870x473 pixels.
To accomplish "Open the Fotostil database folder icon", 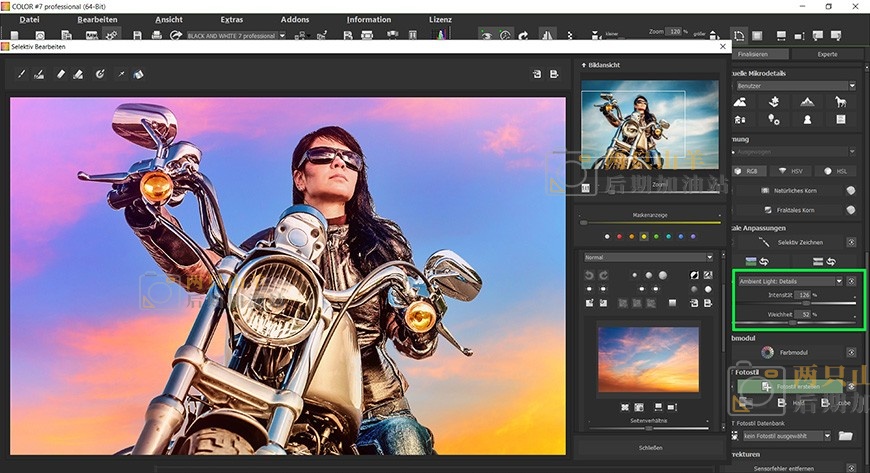I will click(845, 436).
